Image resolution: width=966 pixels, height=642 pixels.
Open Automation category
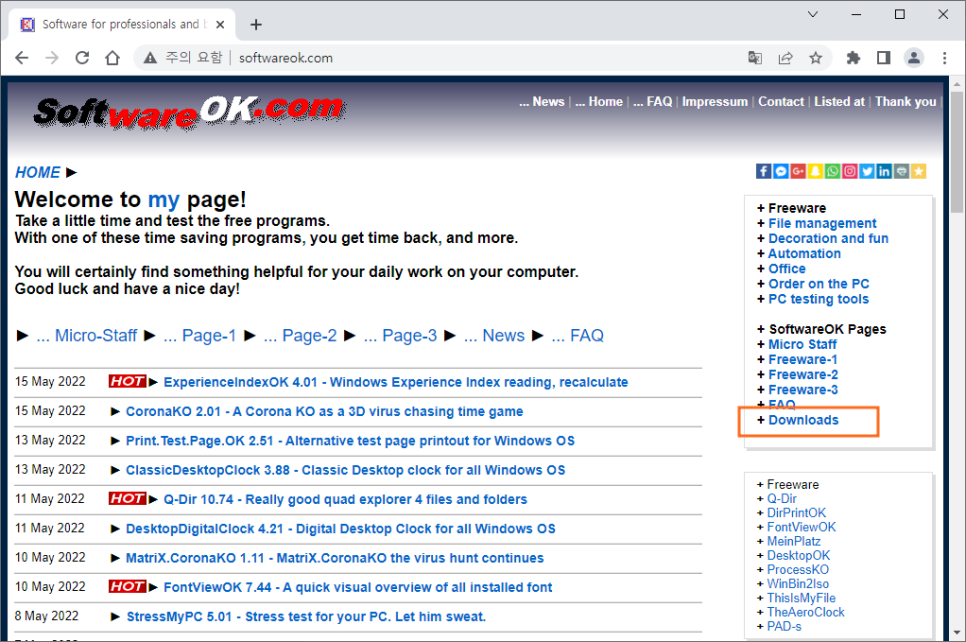(804, 253)
